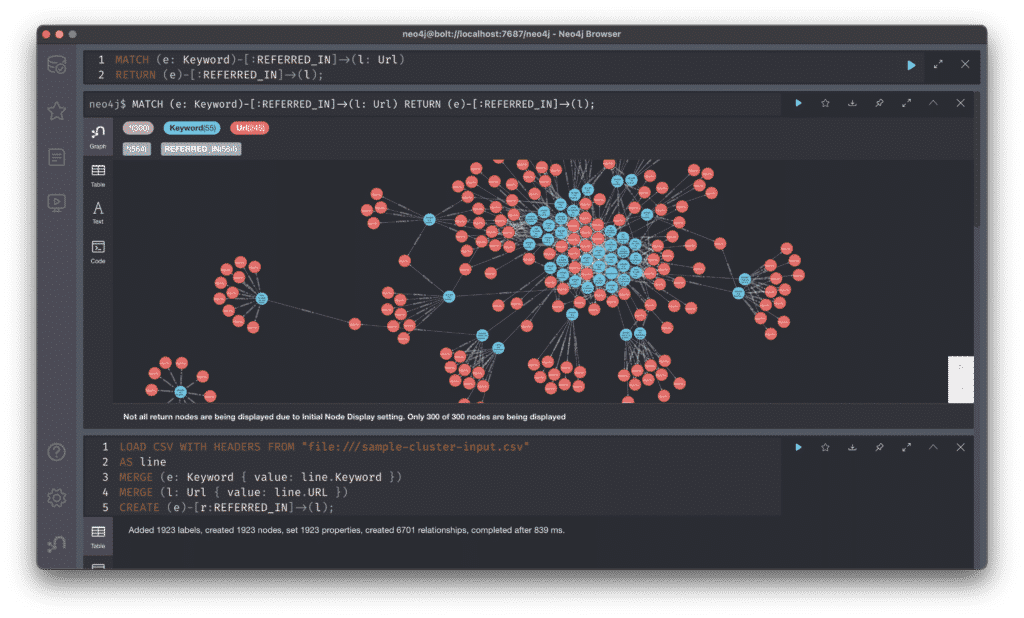Expand the graph frame to fullscreen
The image size is (1024, 618).
tap(906, 102)
